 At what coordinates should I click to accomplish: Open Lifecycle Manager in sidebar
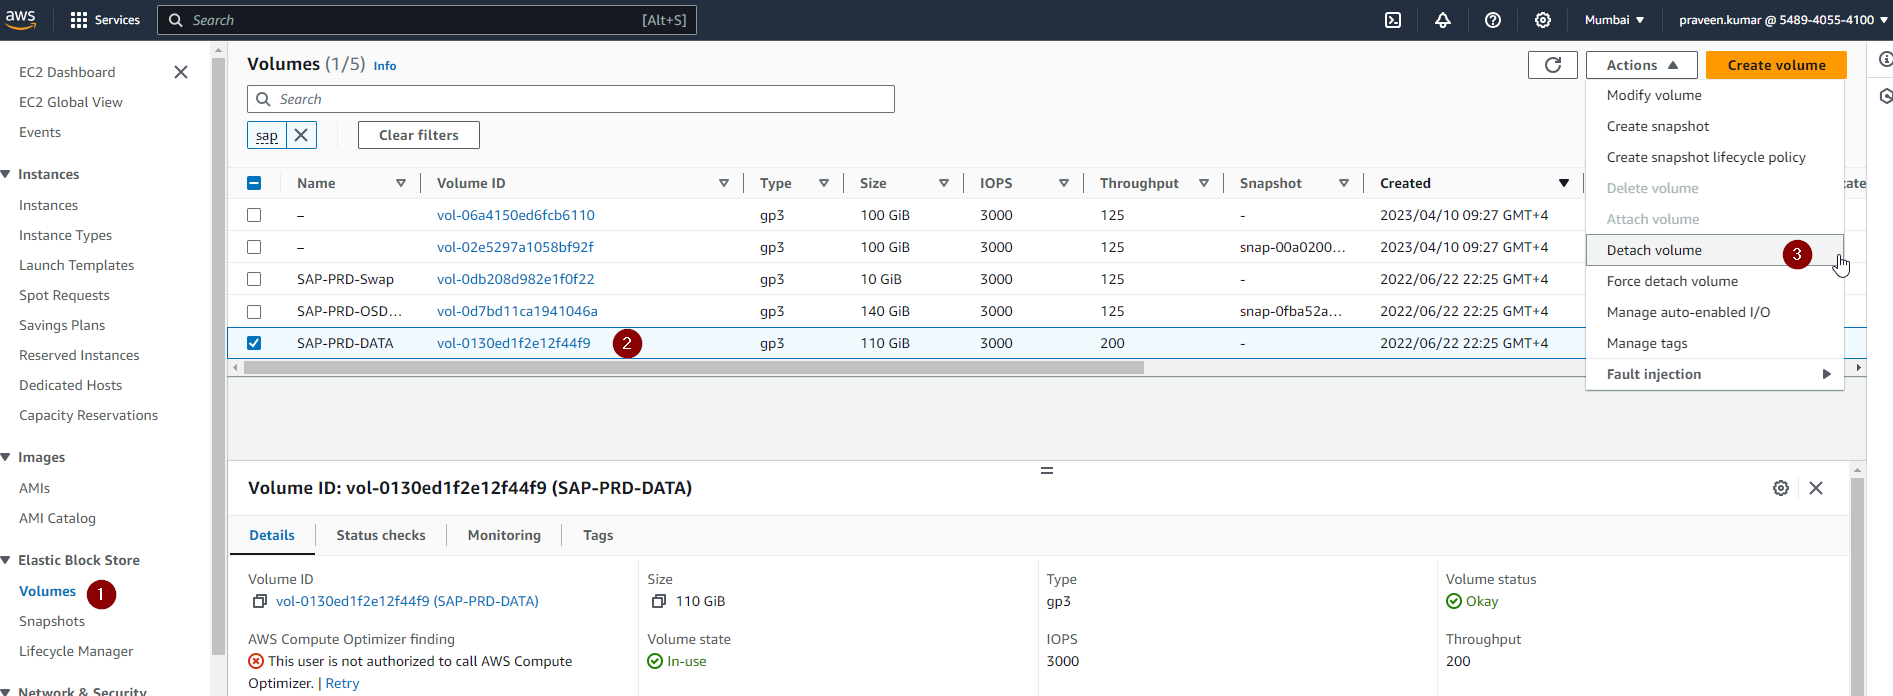(76, 651)
